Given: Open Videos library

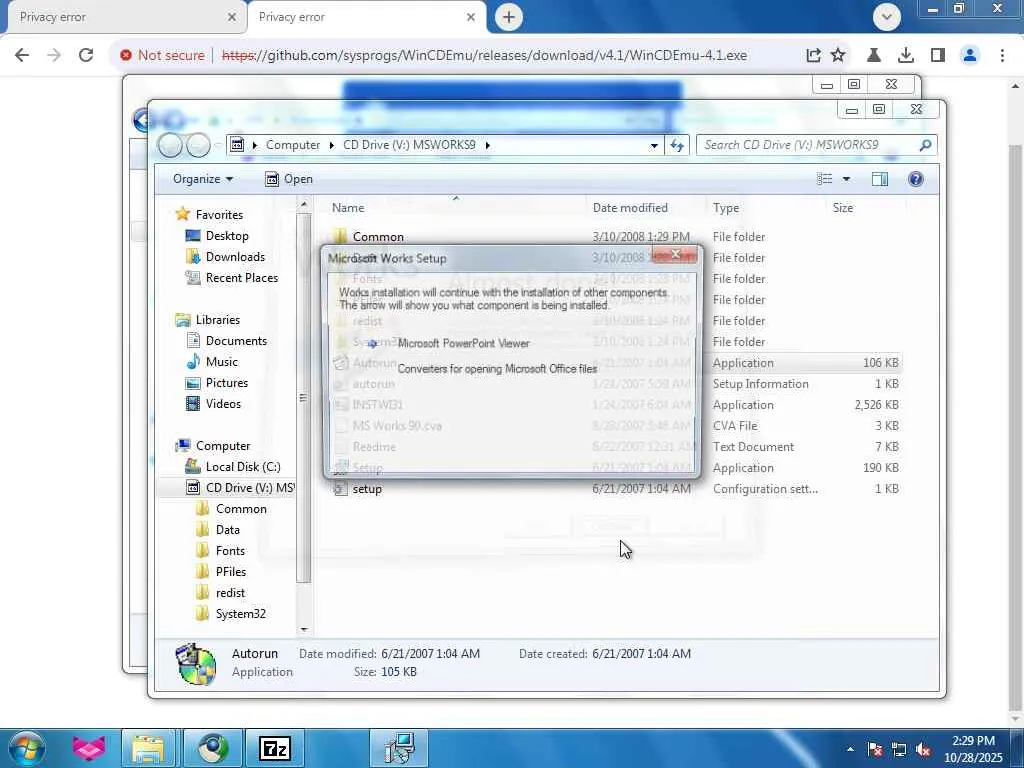Looking at the screenshot, I should 223,404.
